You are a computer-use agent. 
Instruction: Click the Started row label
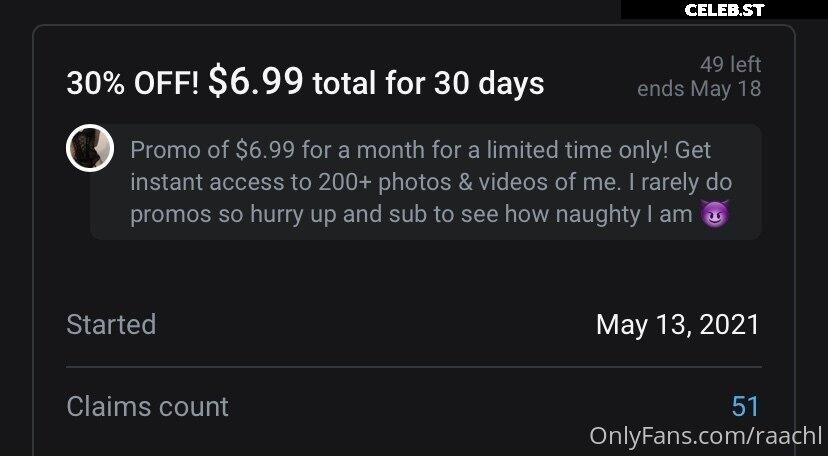(111, 324)
